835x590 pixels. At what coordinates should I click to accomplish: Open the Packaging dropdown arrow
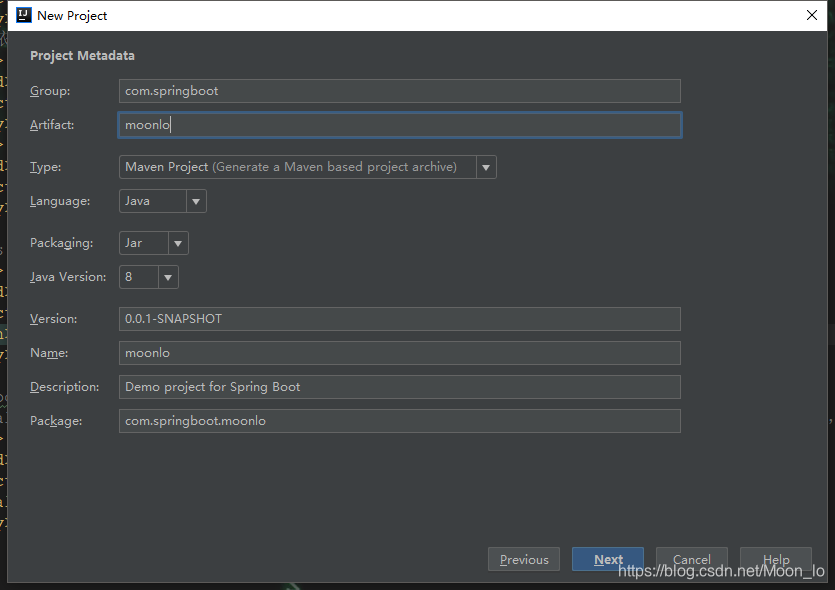click(178, 243)
